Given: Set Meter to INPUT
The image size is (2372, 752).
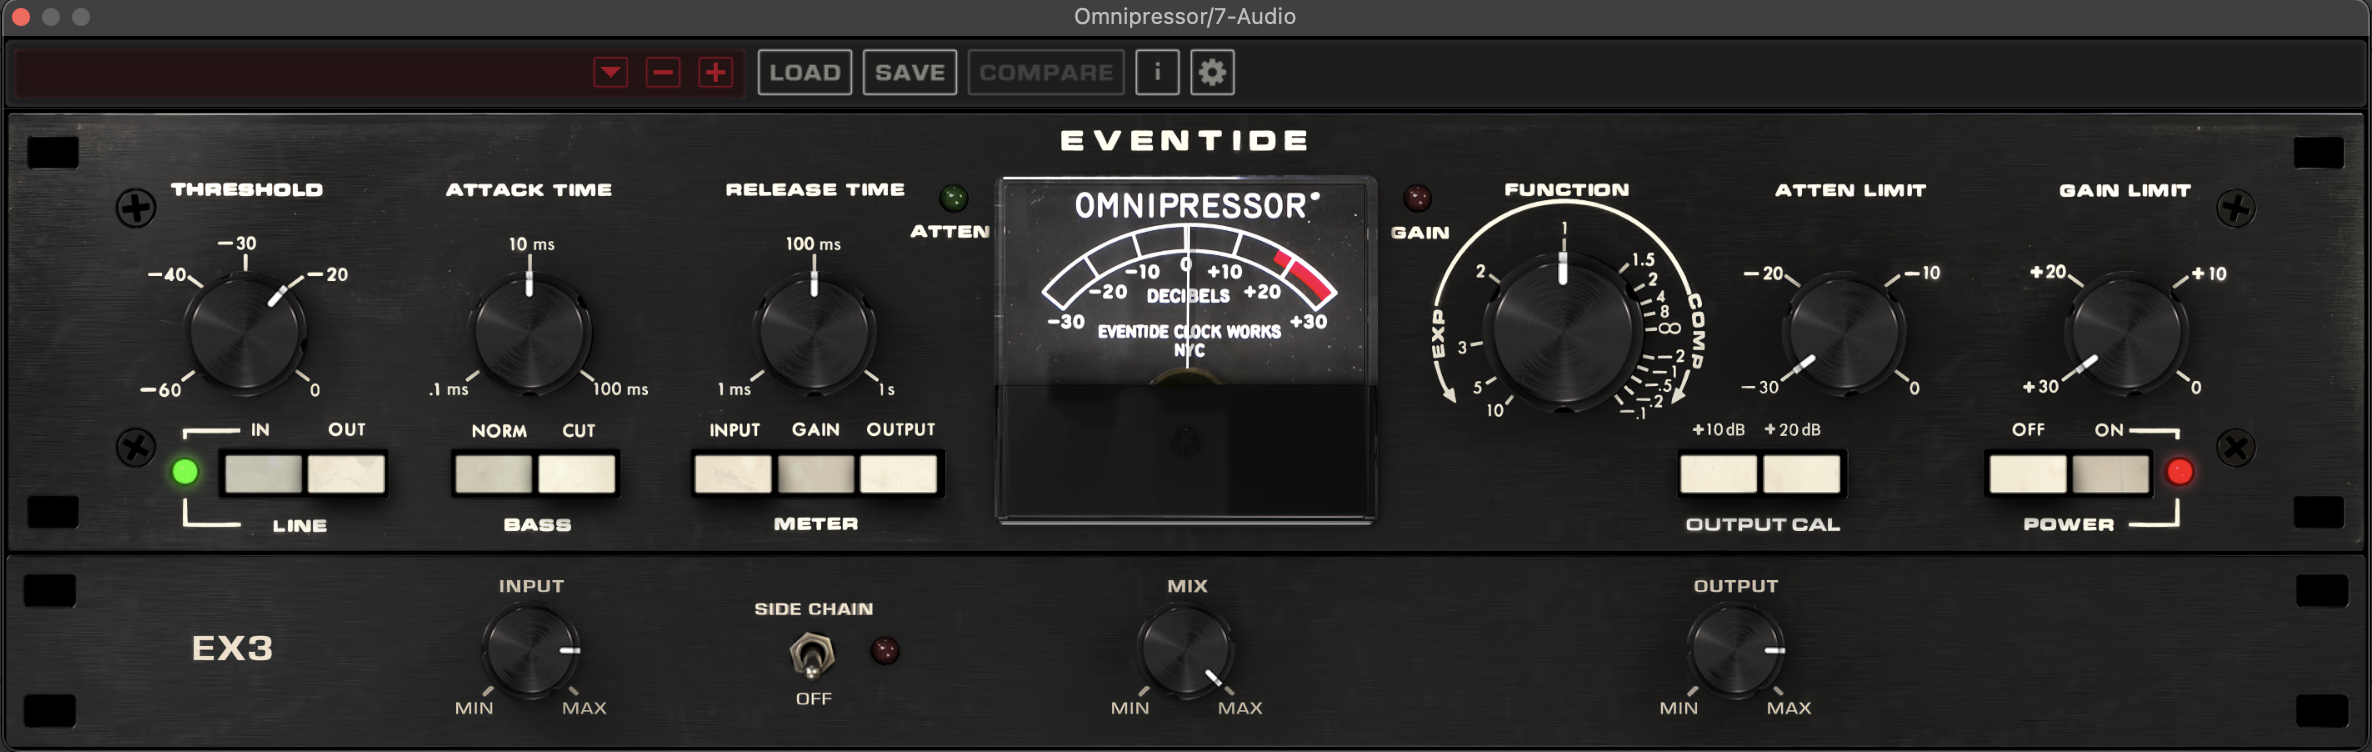Looking at the screenshot, I should coord(733,474).
